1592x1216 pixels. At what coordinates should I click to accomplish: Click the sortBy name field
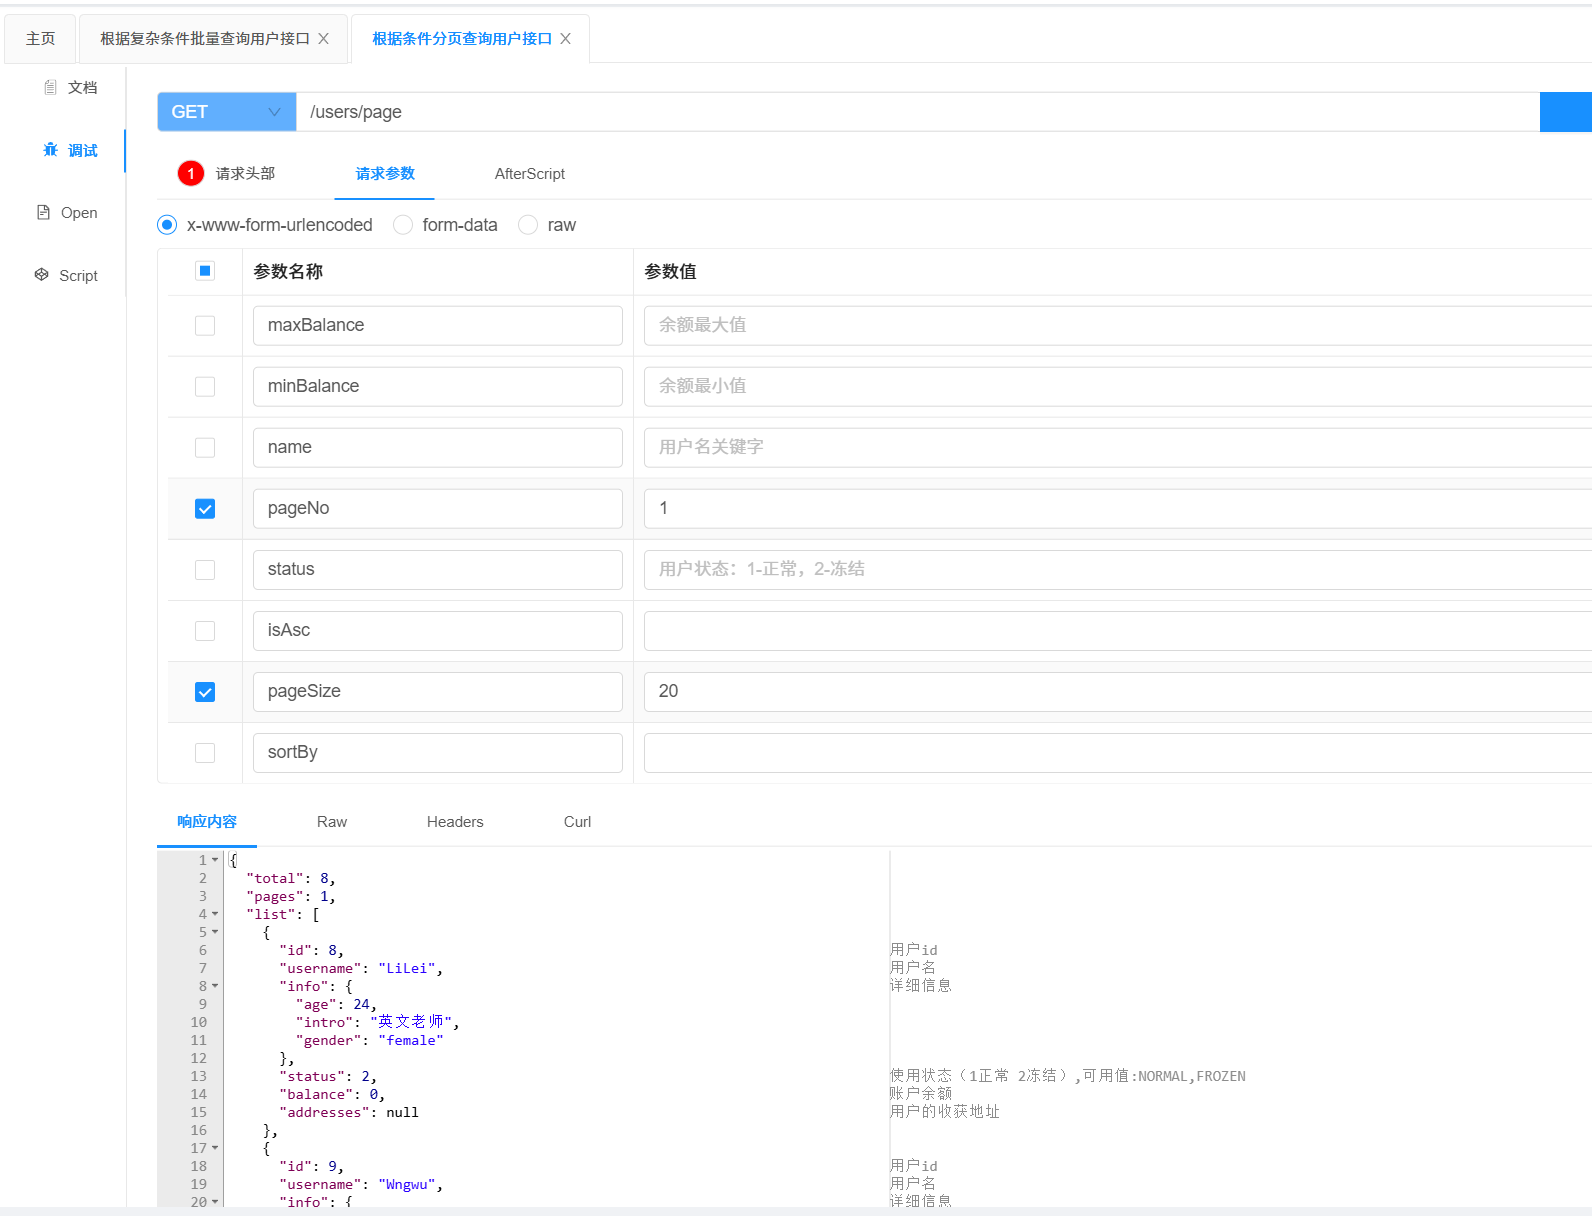coord(438,752)
